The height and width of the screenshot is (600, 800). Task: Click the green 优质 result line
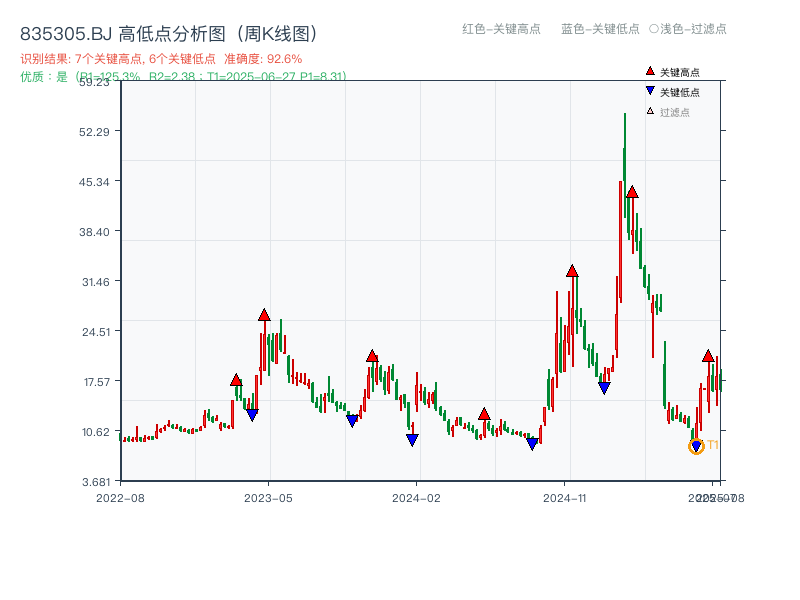[x=178, y=72]
